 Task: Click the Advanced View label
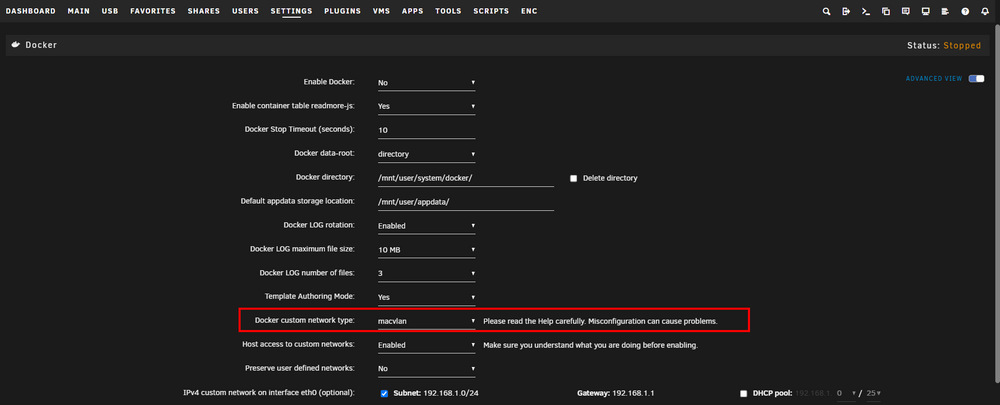[x=934, y=78]
